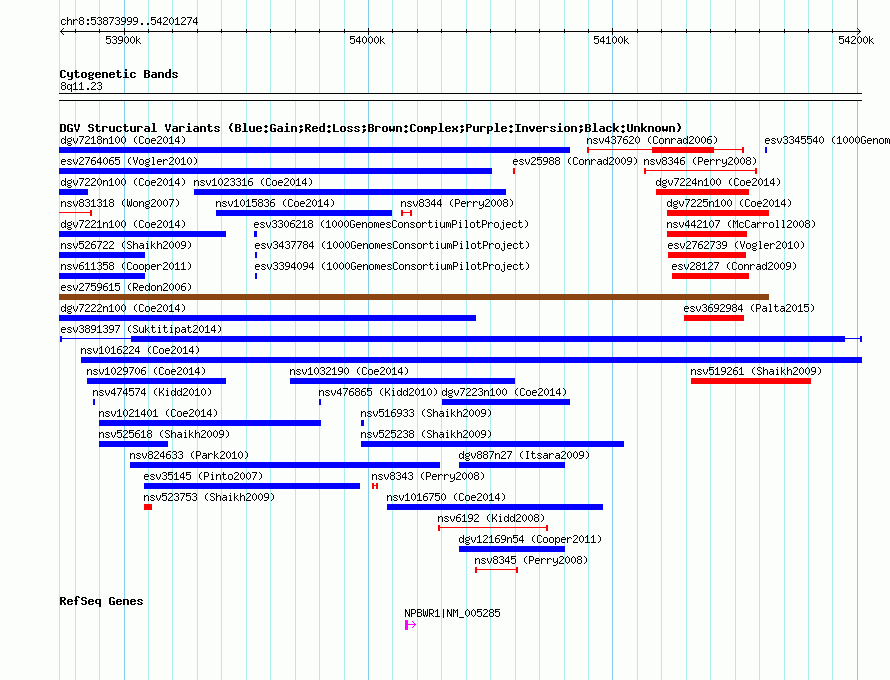
Task: Open the NPBWR1|NM_005285 gene label
Action: (452, 613)
